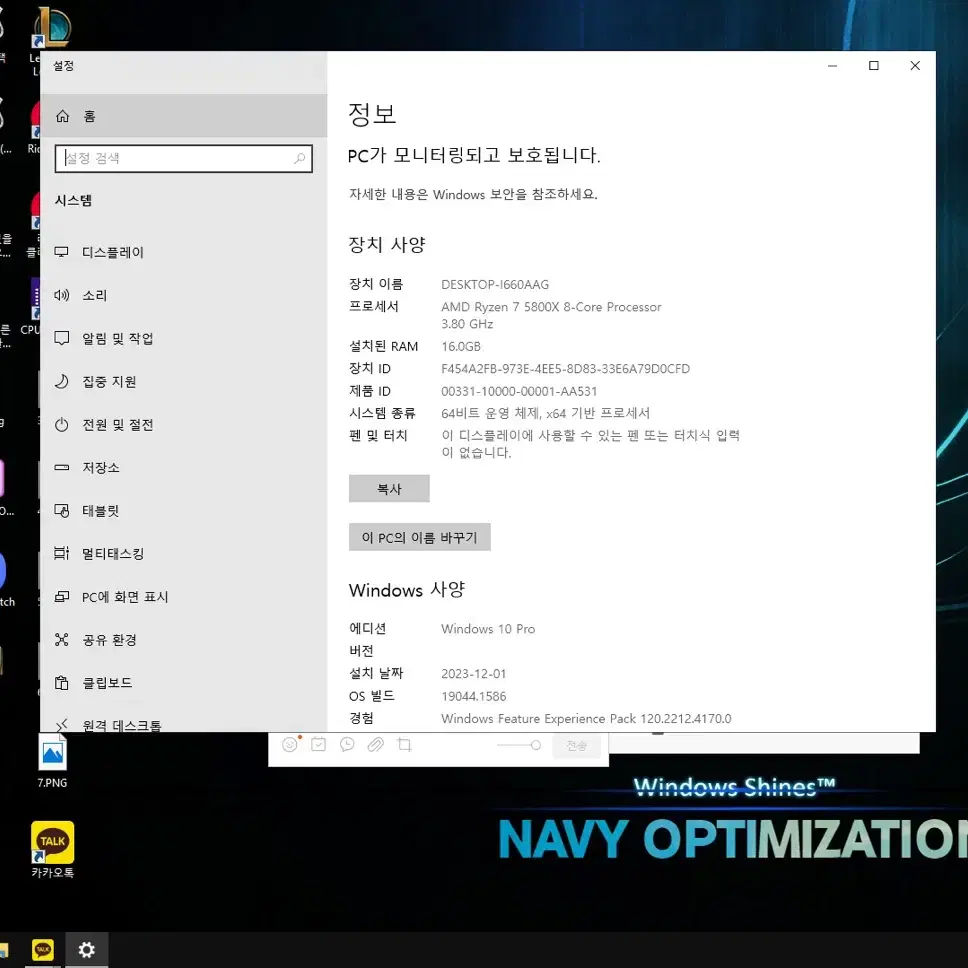The width and height of the screenshot is (968, 968).
Task: Click the 에디션 label
Action: (x=367, y=628)
